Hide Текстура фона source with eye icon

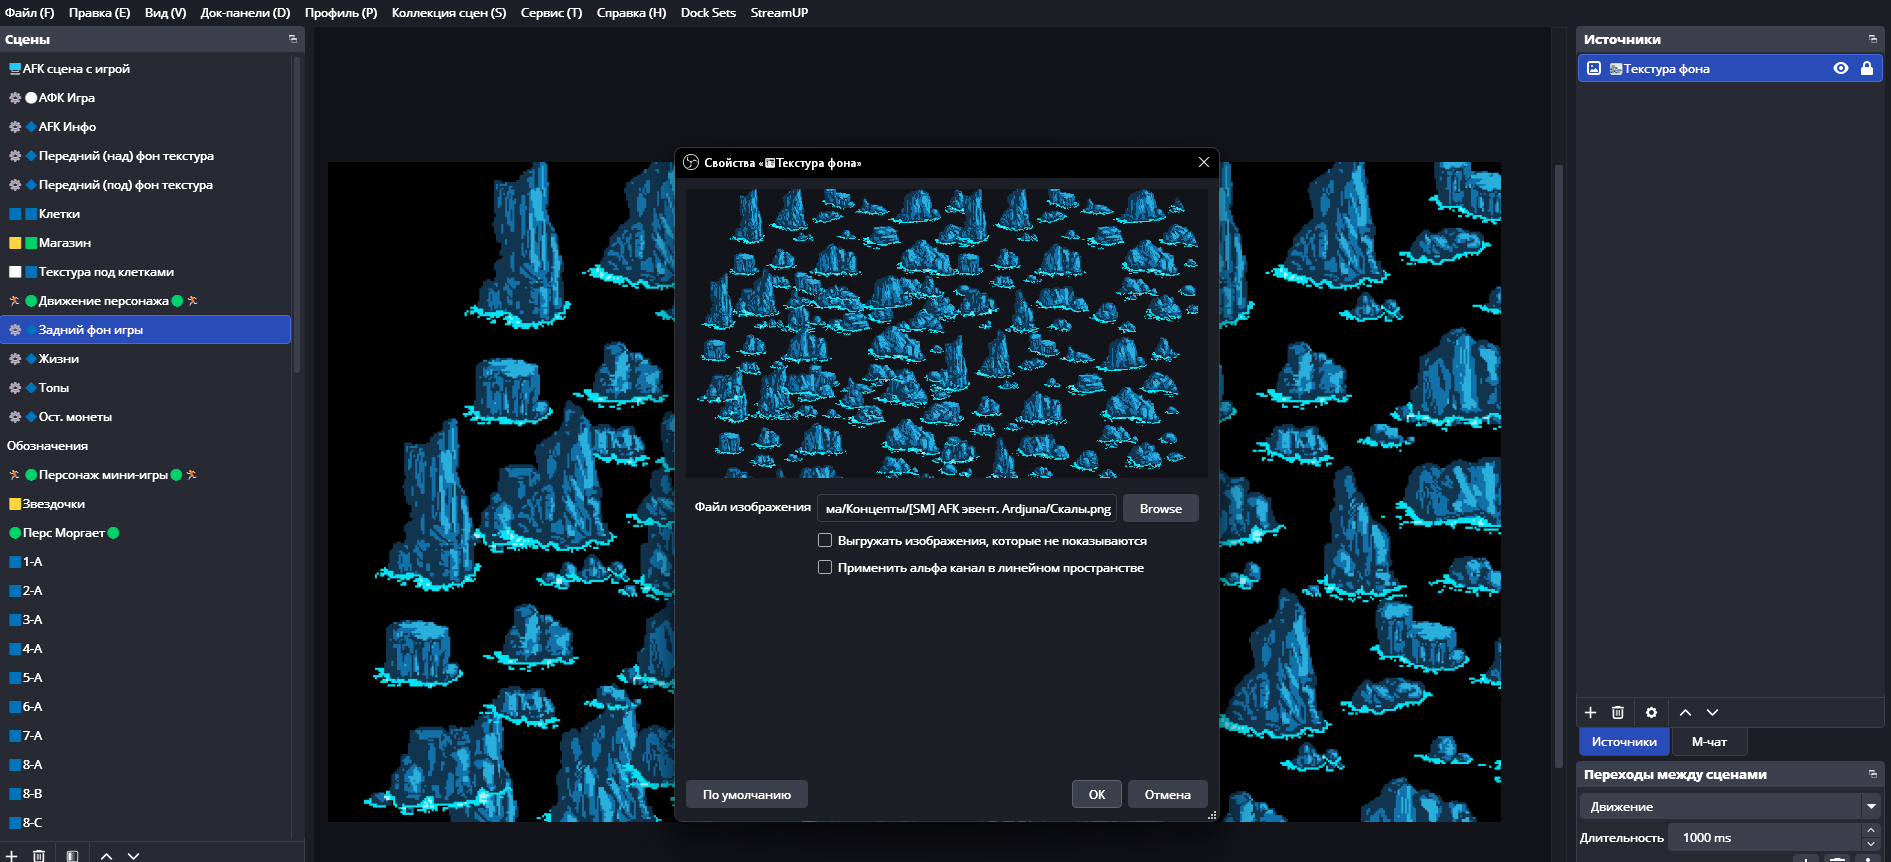click(1840, 68)
